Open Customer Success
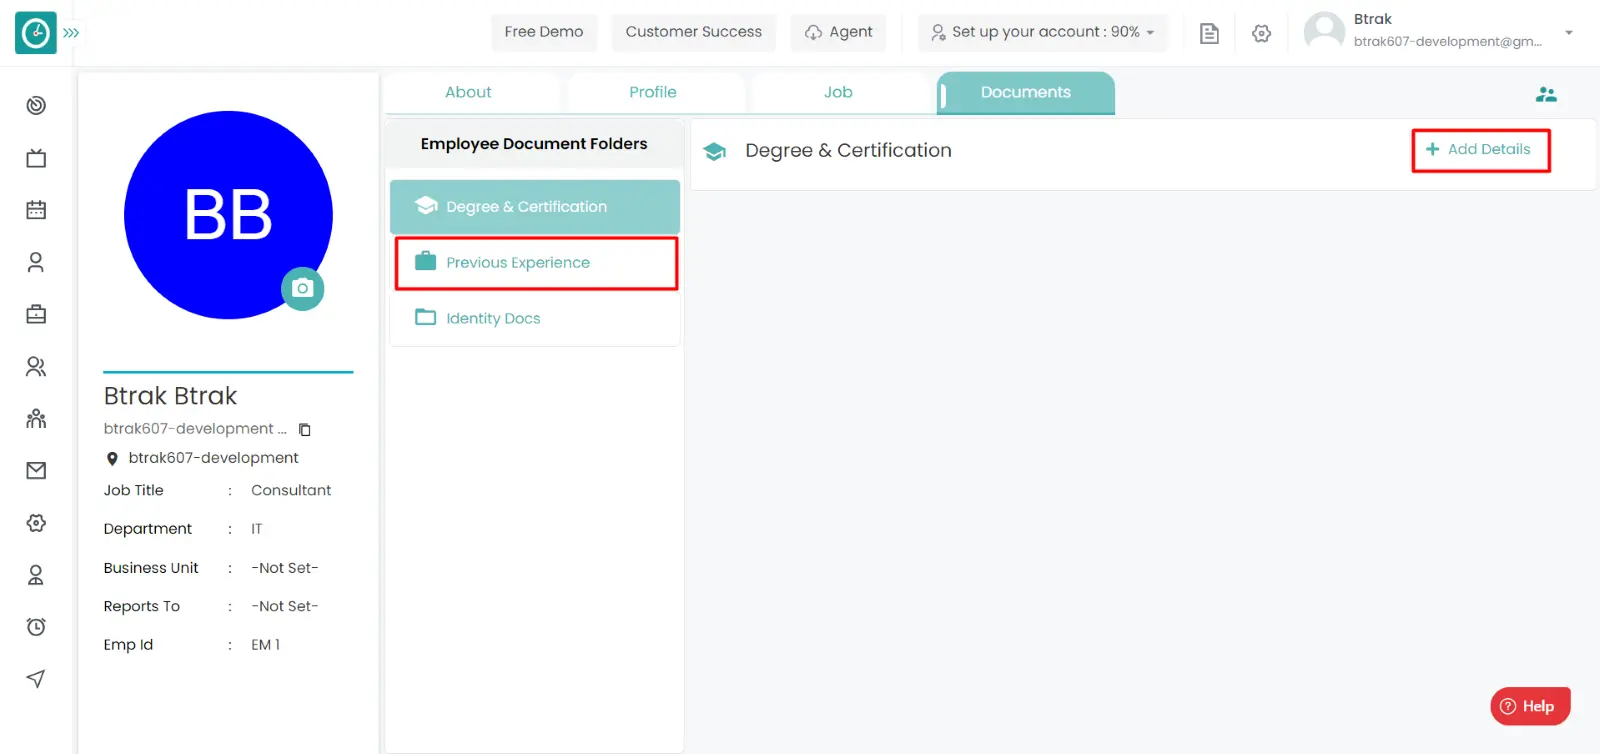The width and height of the screenshot is (1600, 754). point(694,32)
